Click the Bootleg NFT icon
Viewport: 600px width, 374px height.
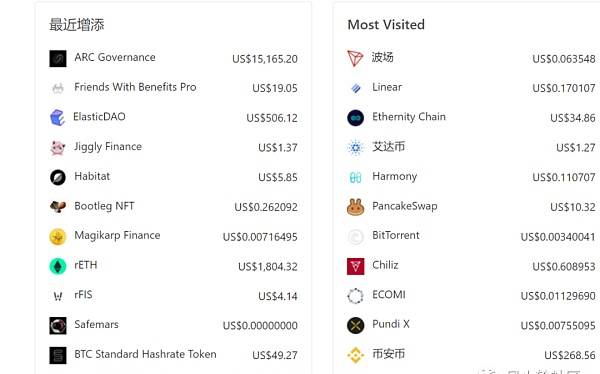click(58, 207)
